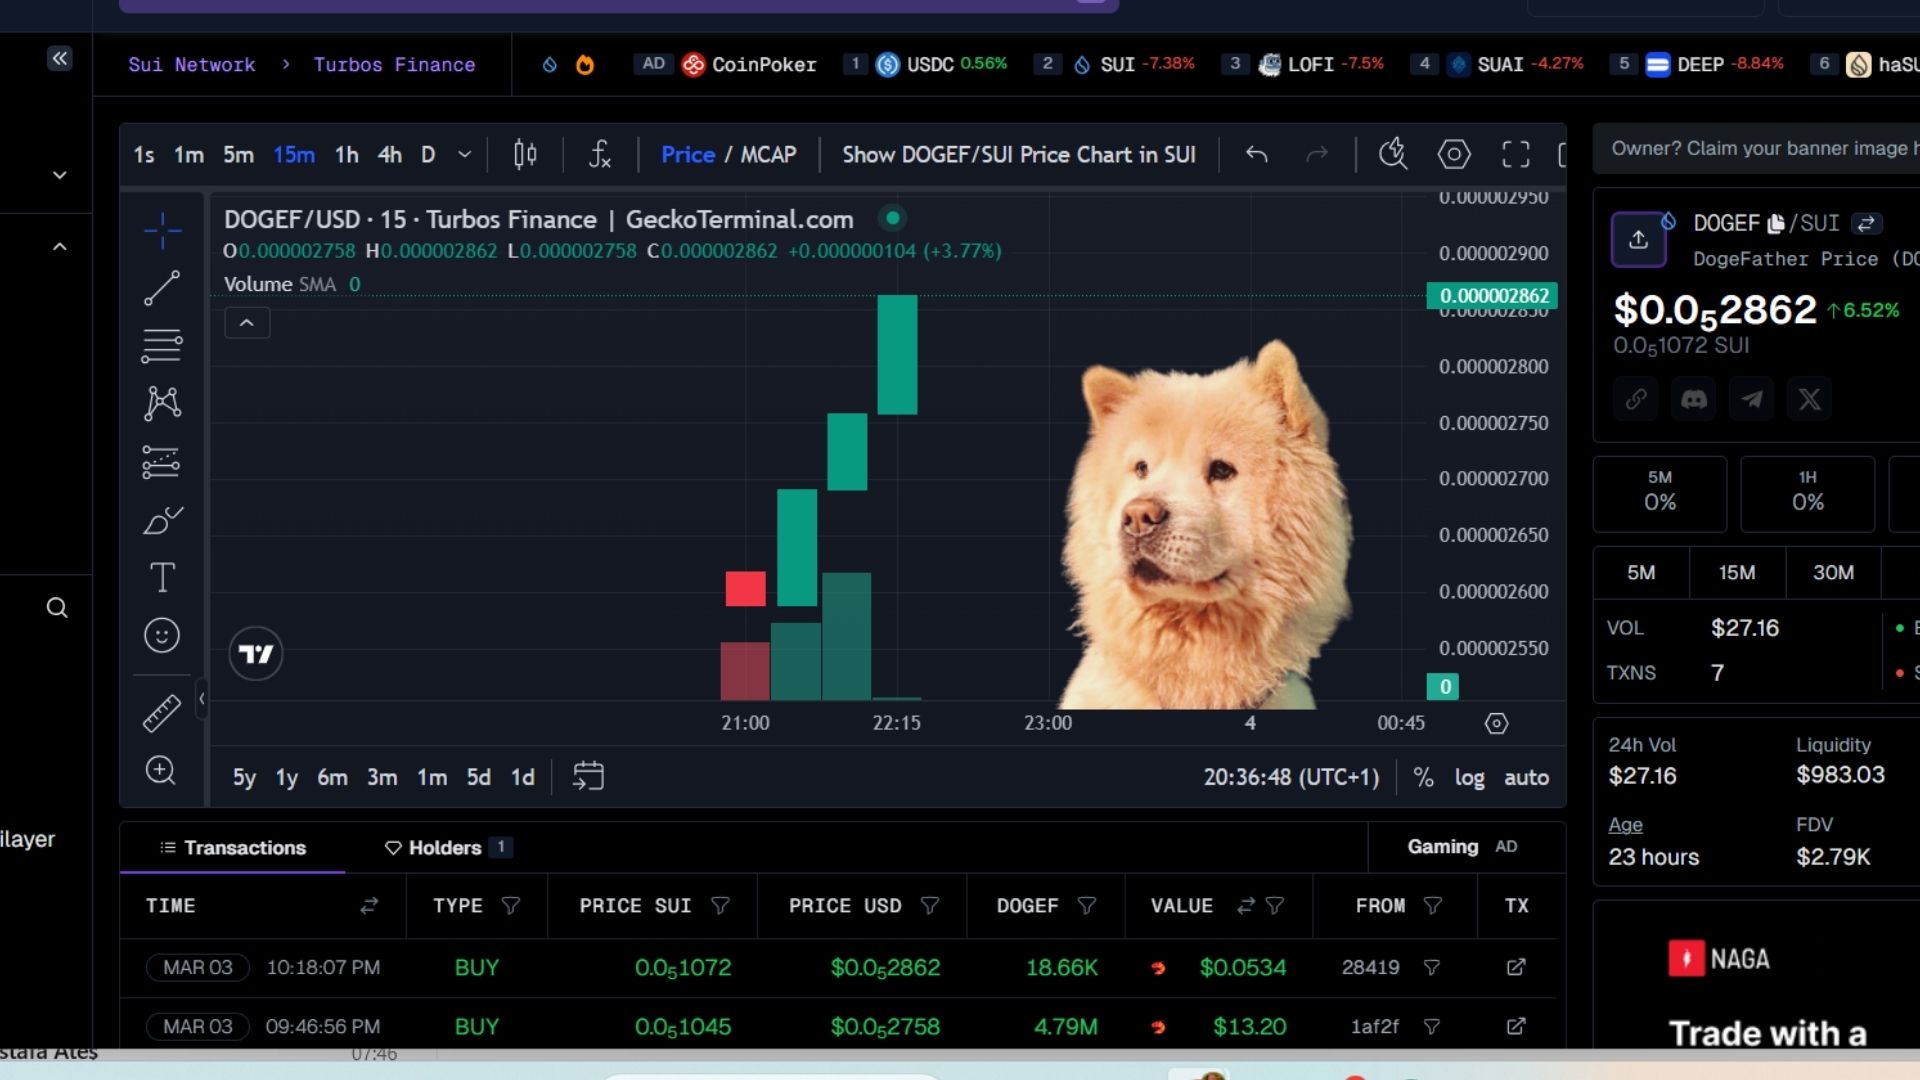This screenshot has height=1080, width=1920.
Task: Toggle Price versus MCAP display
Action: tap(729, 154)
